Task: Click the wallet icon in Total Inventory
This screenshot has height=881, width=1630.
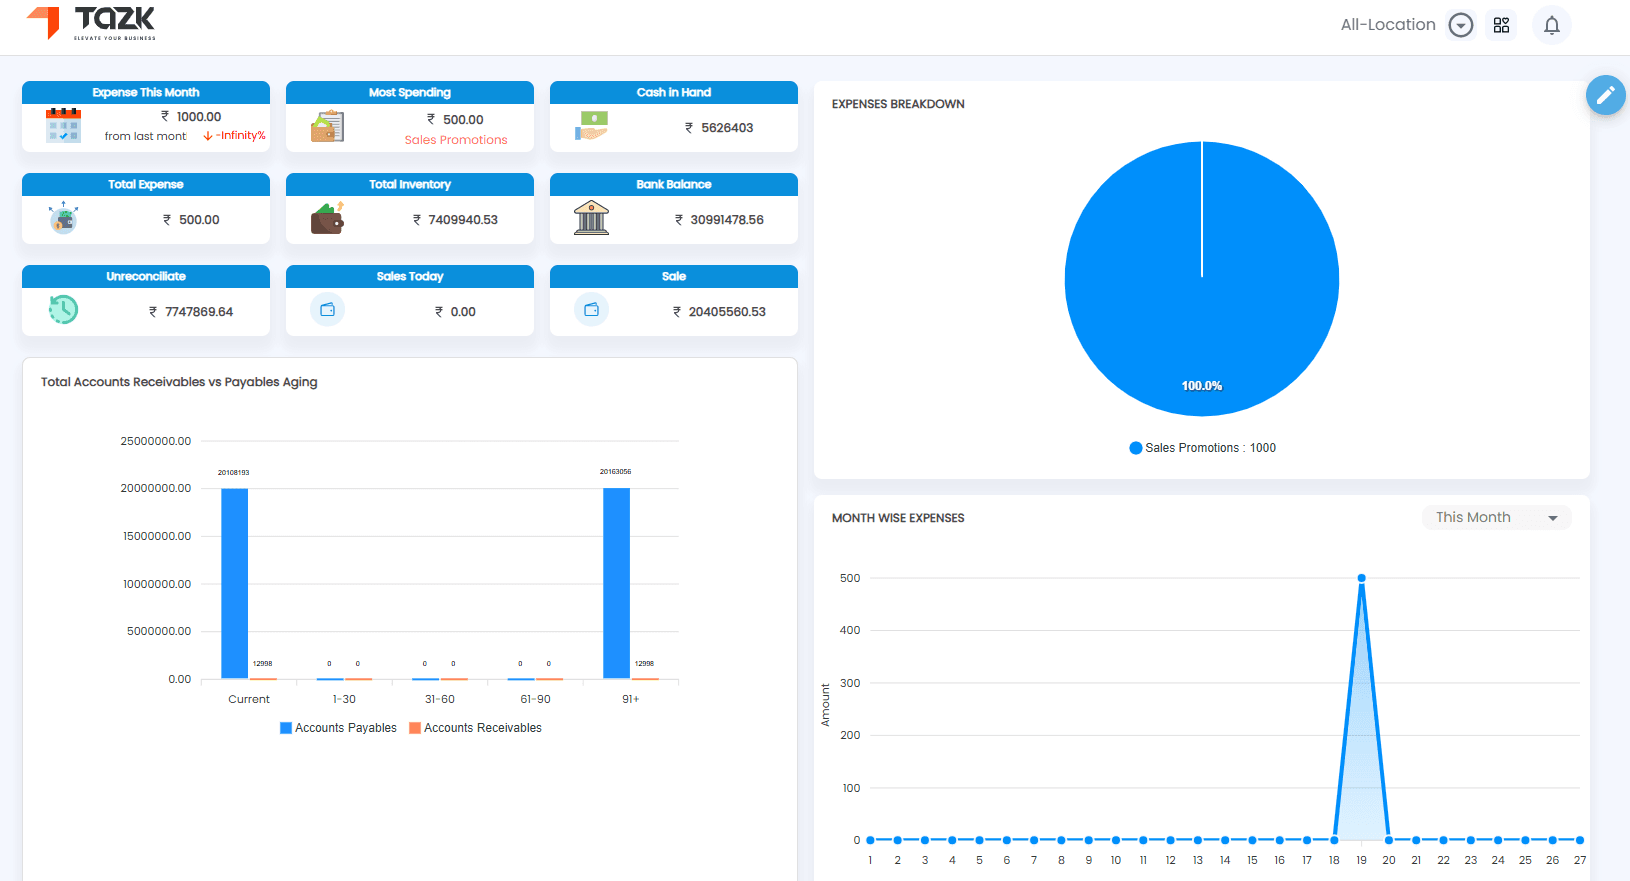Action: [327, 218]
